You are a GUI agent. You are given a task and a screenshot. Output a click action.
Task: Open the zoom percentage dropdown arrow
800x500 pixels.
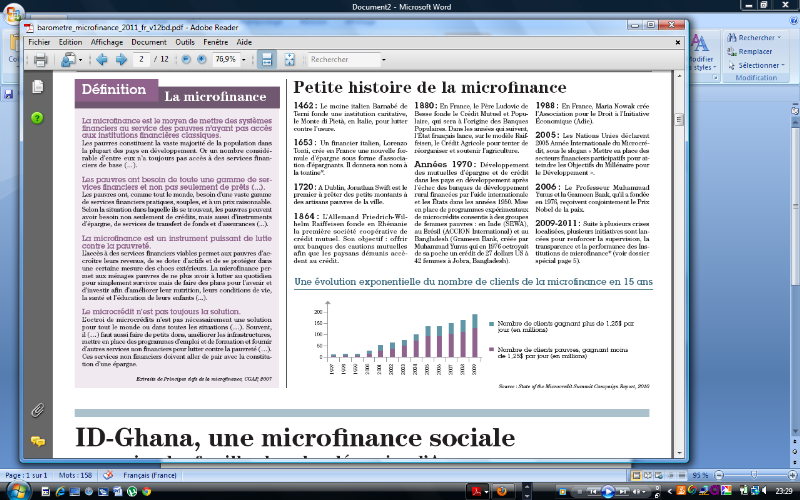243,60
